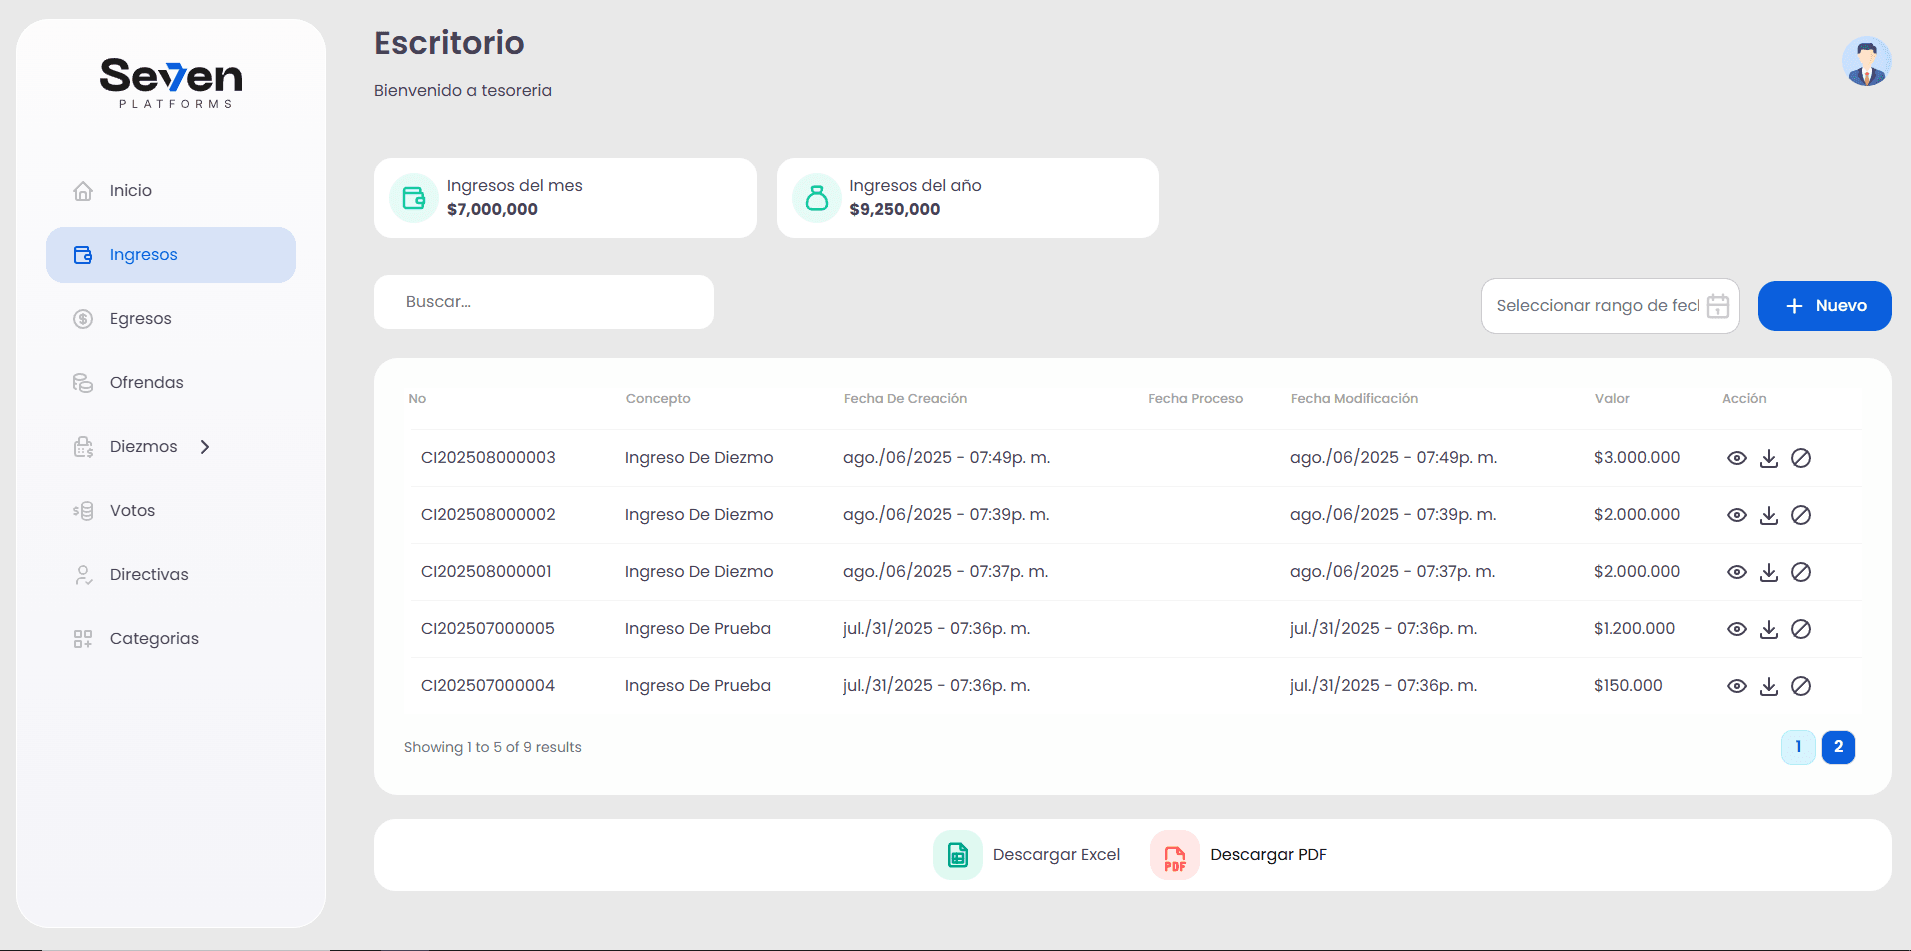Click the home icon beside Inicio
Image resolution: width=1911 pixels, height=951 pixels.
[x=83, y=191]
